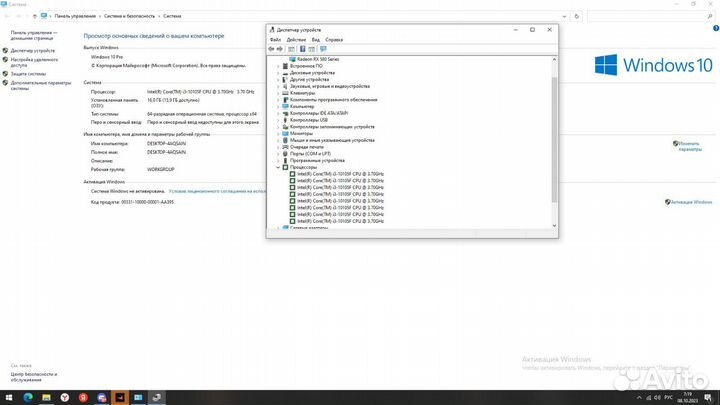Open Дополнительные параметры системы link
The width and height of the screenshot is (720, 405).
40,85
